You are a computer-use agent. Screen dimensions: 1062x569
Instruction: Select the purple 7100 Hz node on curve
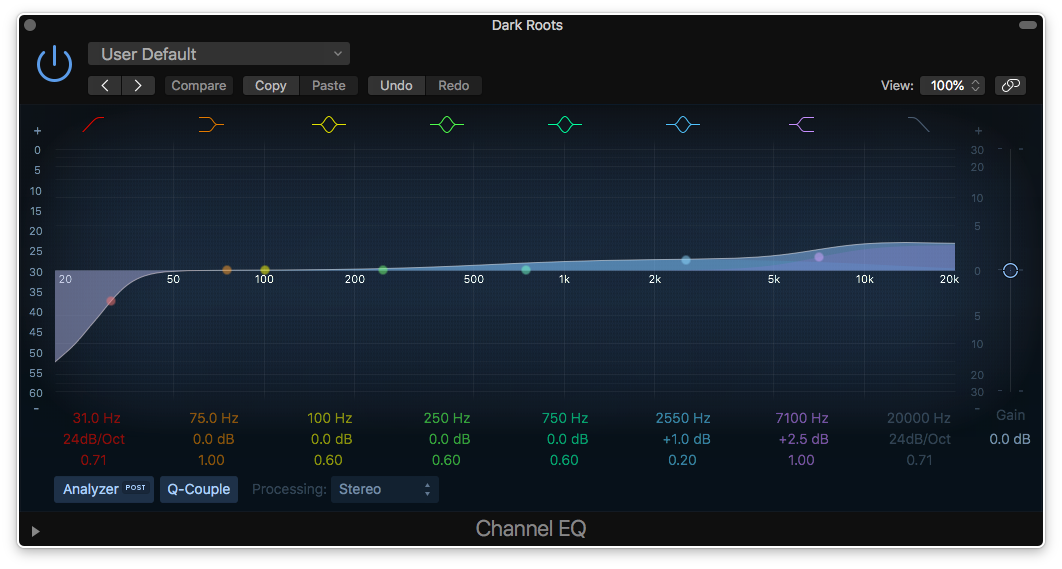(819, 257)
